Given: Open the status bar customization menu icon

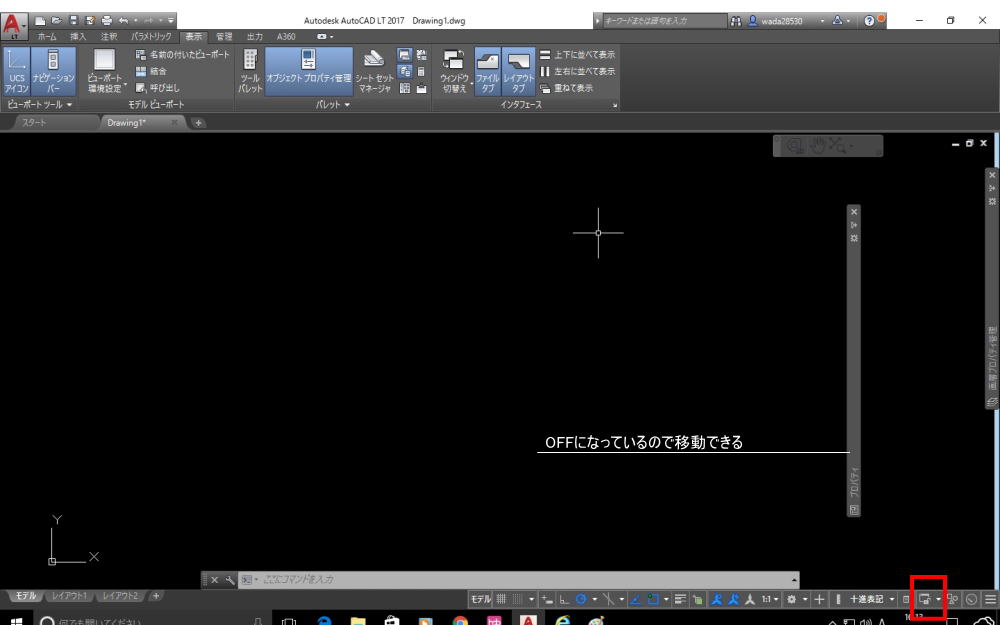Looking at the screenshot, I should click(990, 599).
